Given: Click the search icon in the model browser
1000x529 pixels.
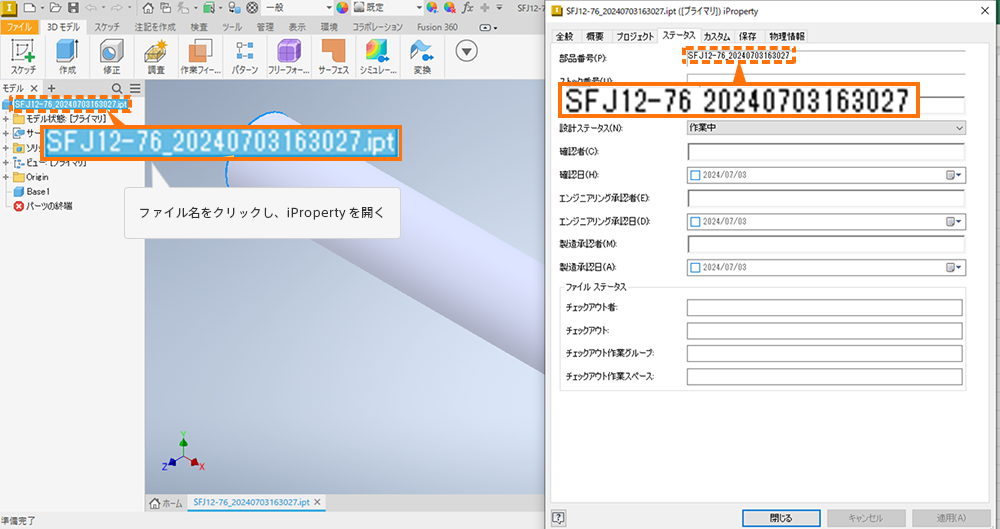Looking at the screenshot, I should point(117,89).
